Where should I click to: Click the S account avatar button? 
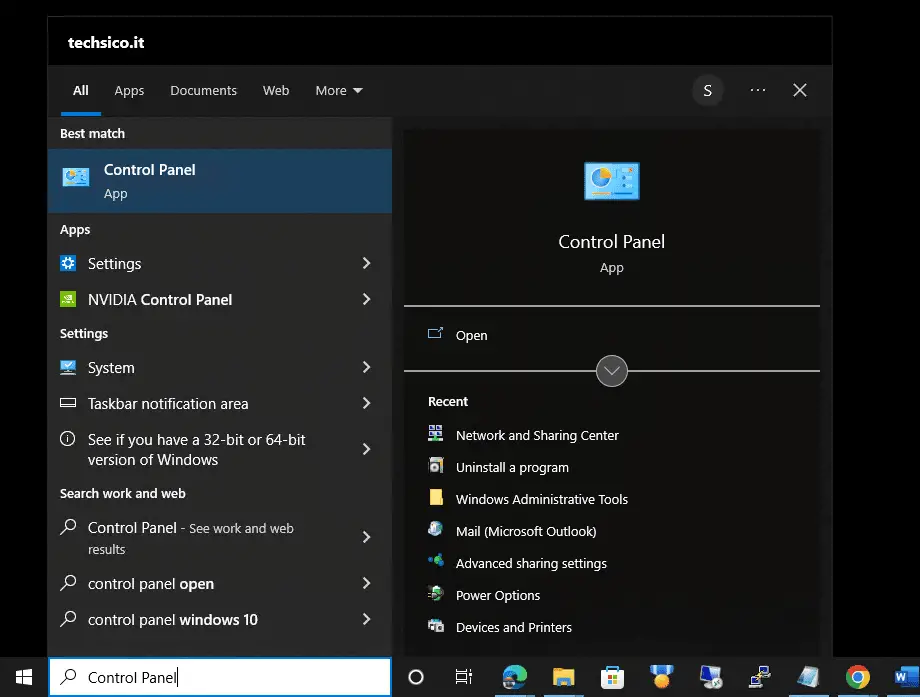pos(708,90)
